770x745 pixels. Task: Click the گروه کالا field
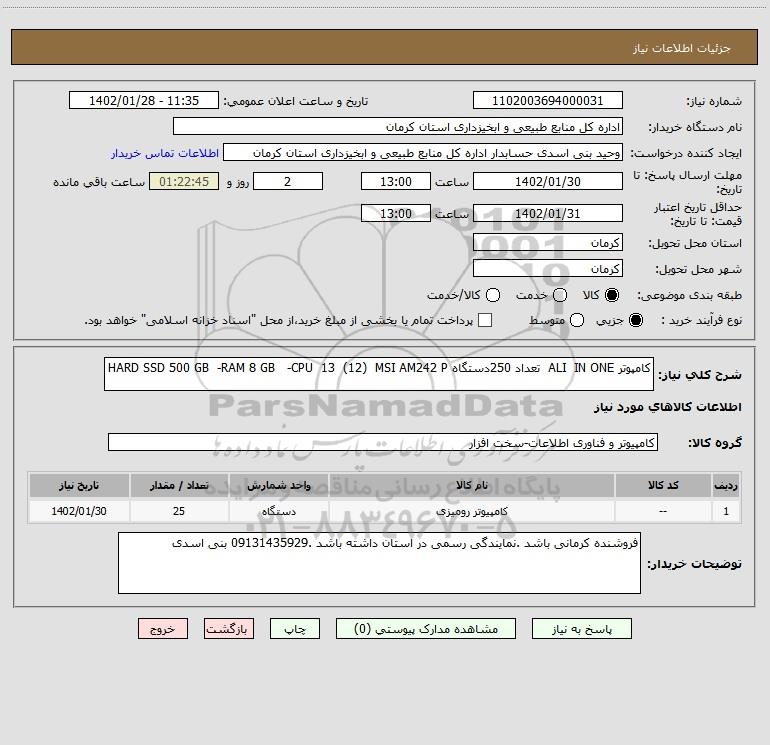coord(383,442)
